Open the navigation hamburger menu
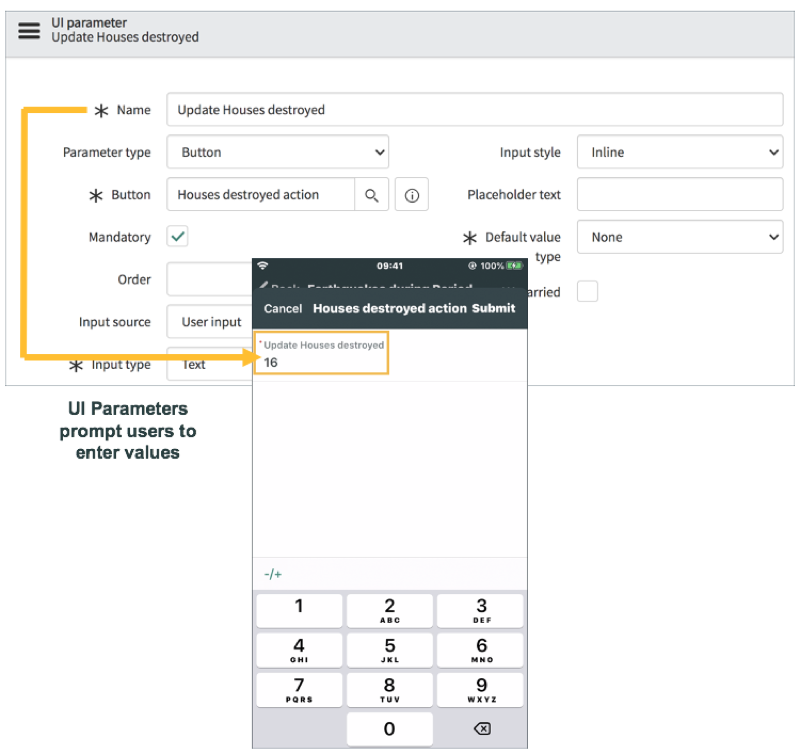800x754 pixels. 30,31
